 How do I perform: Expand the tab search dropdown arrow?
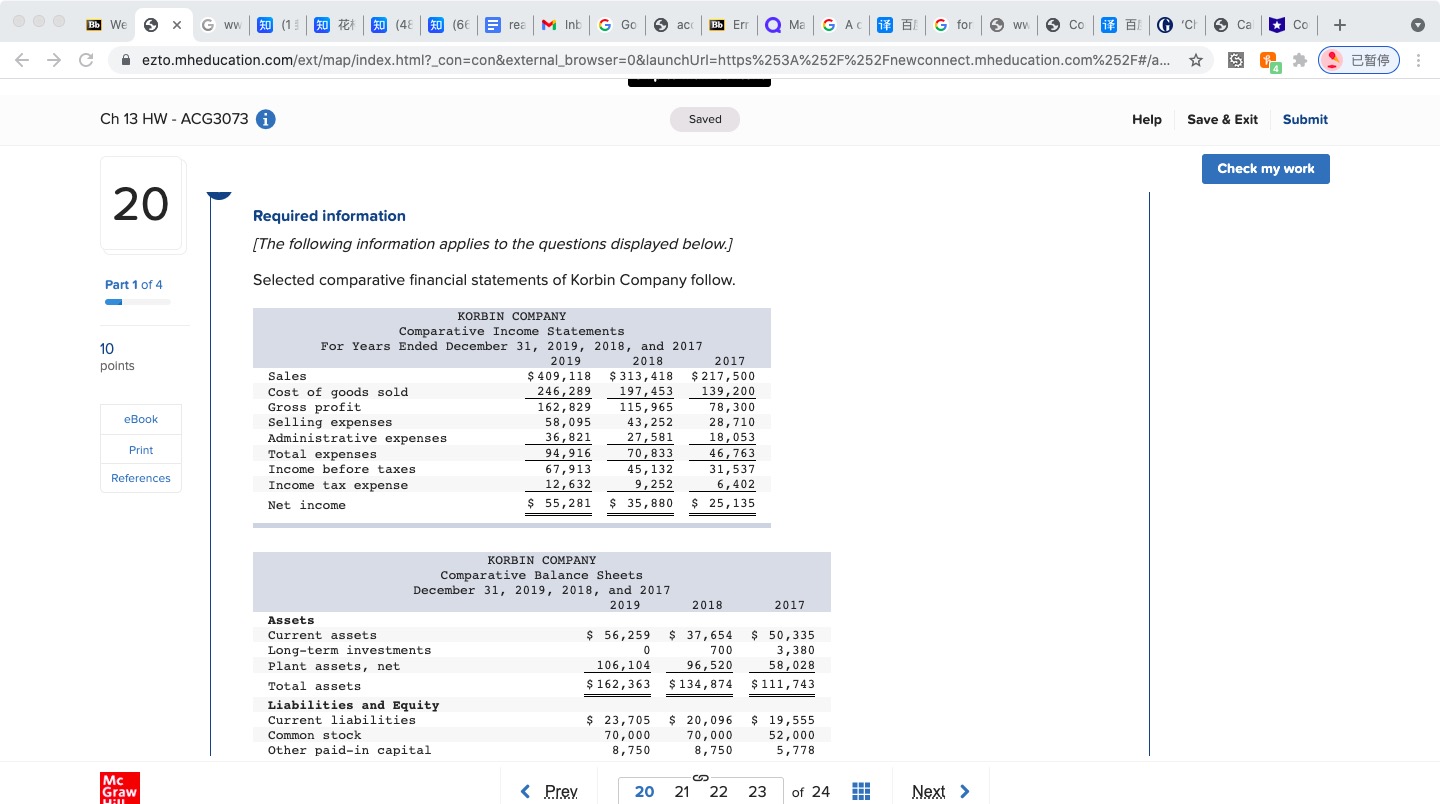pos(1417,24)
